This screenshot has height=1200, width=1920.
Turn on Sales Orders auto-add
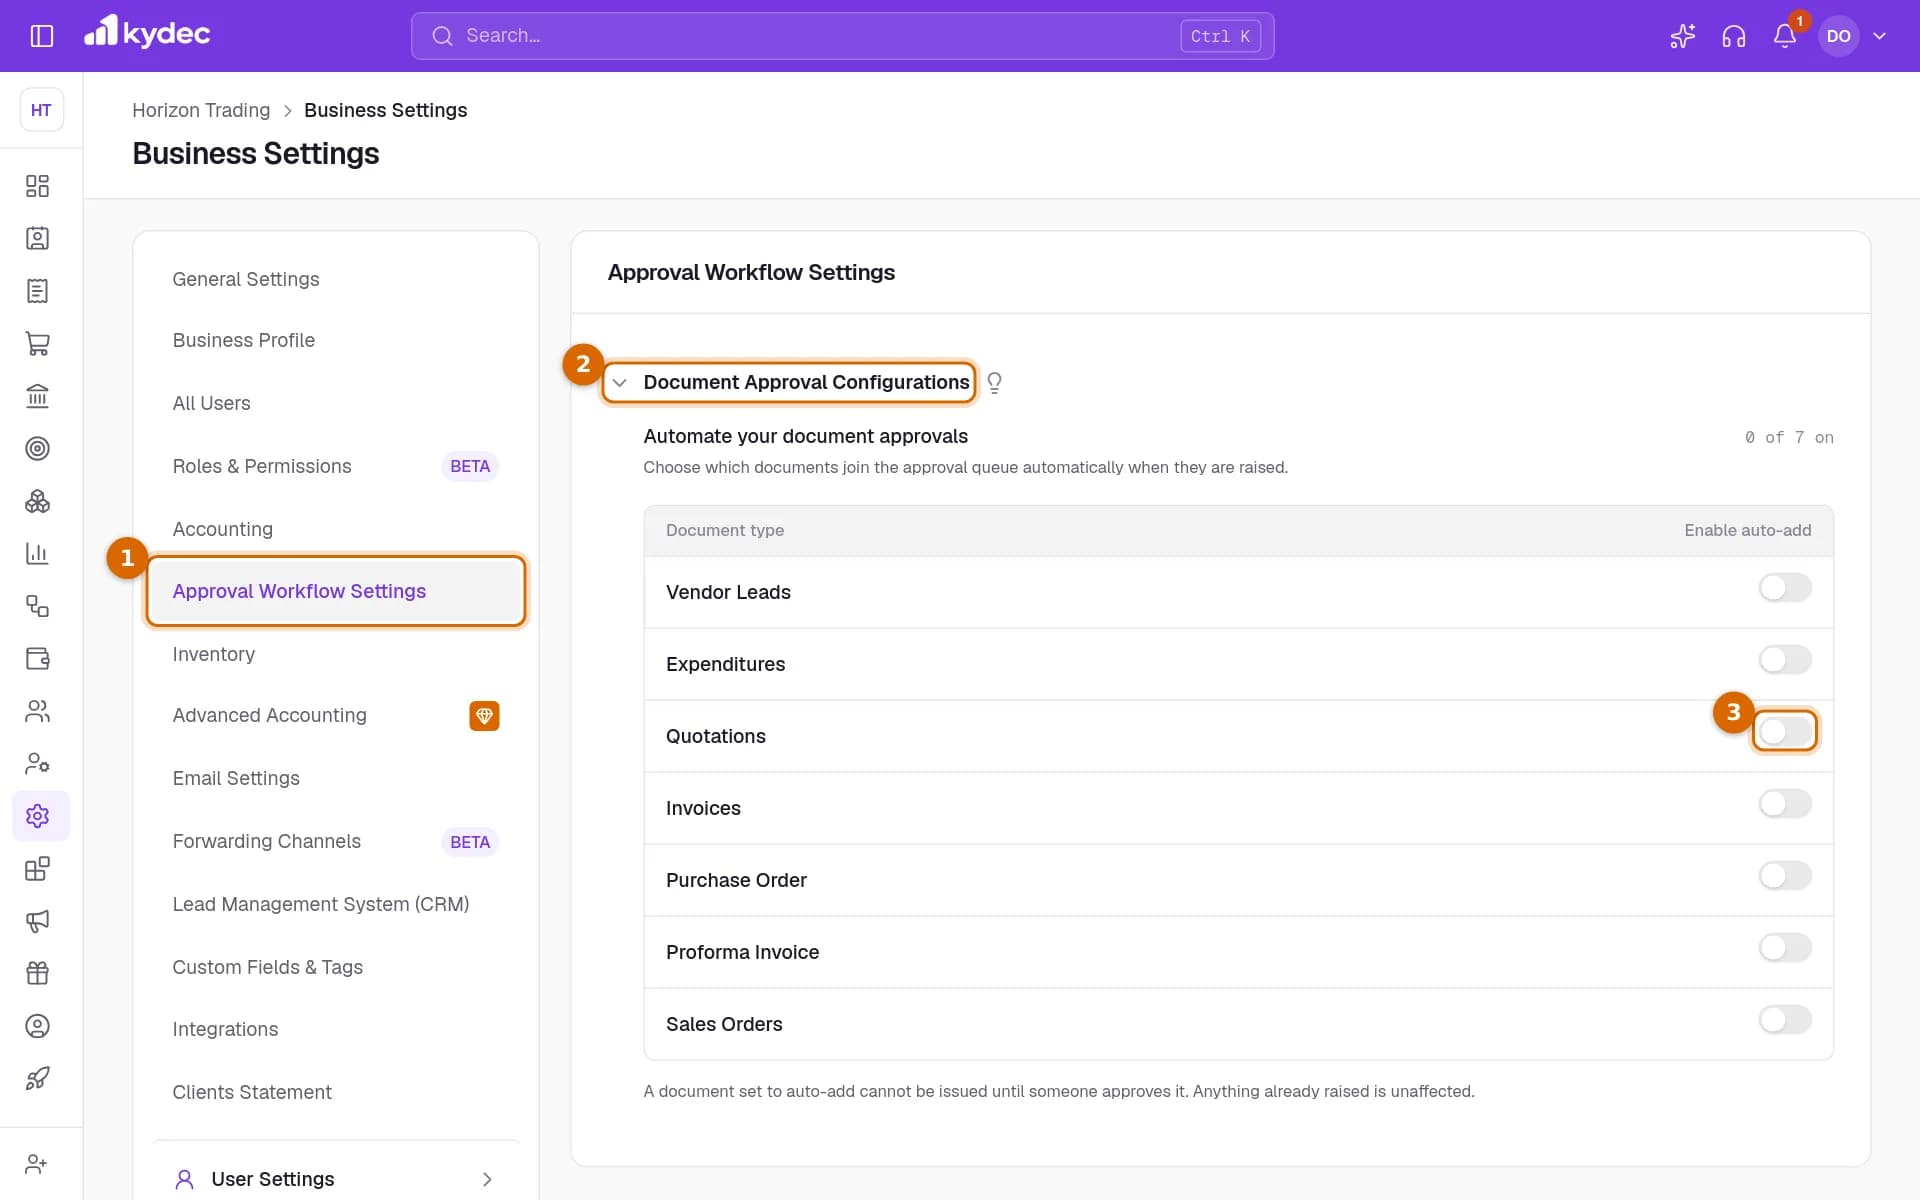pyautogui.click(x=1785, y=1020)
